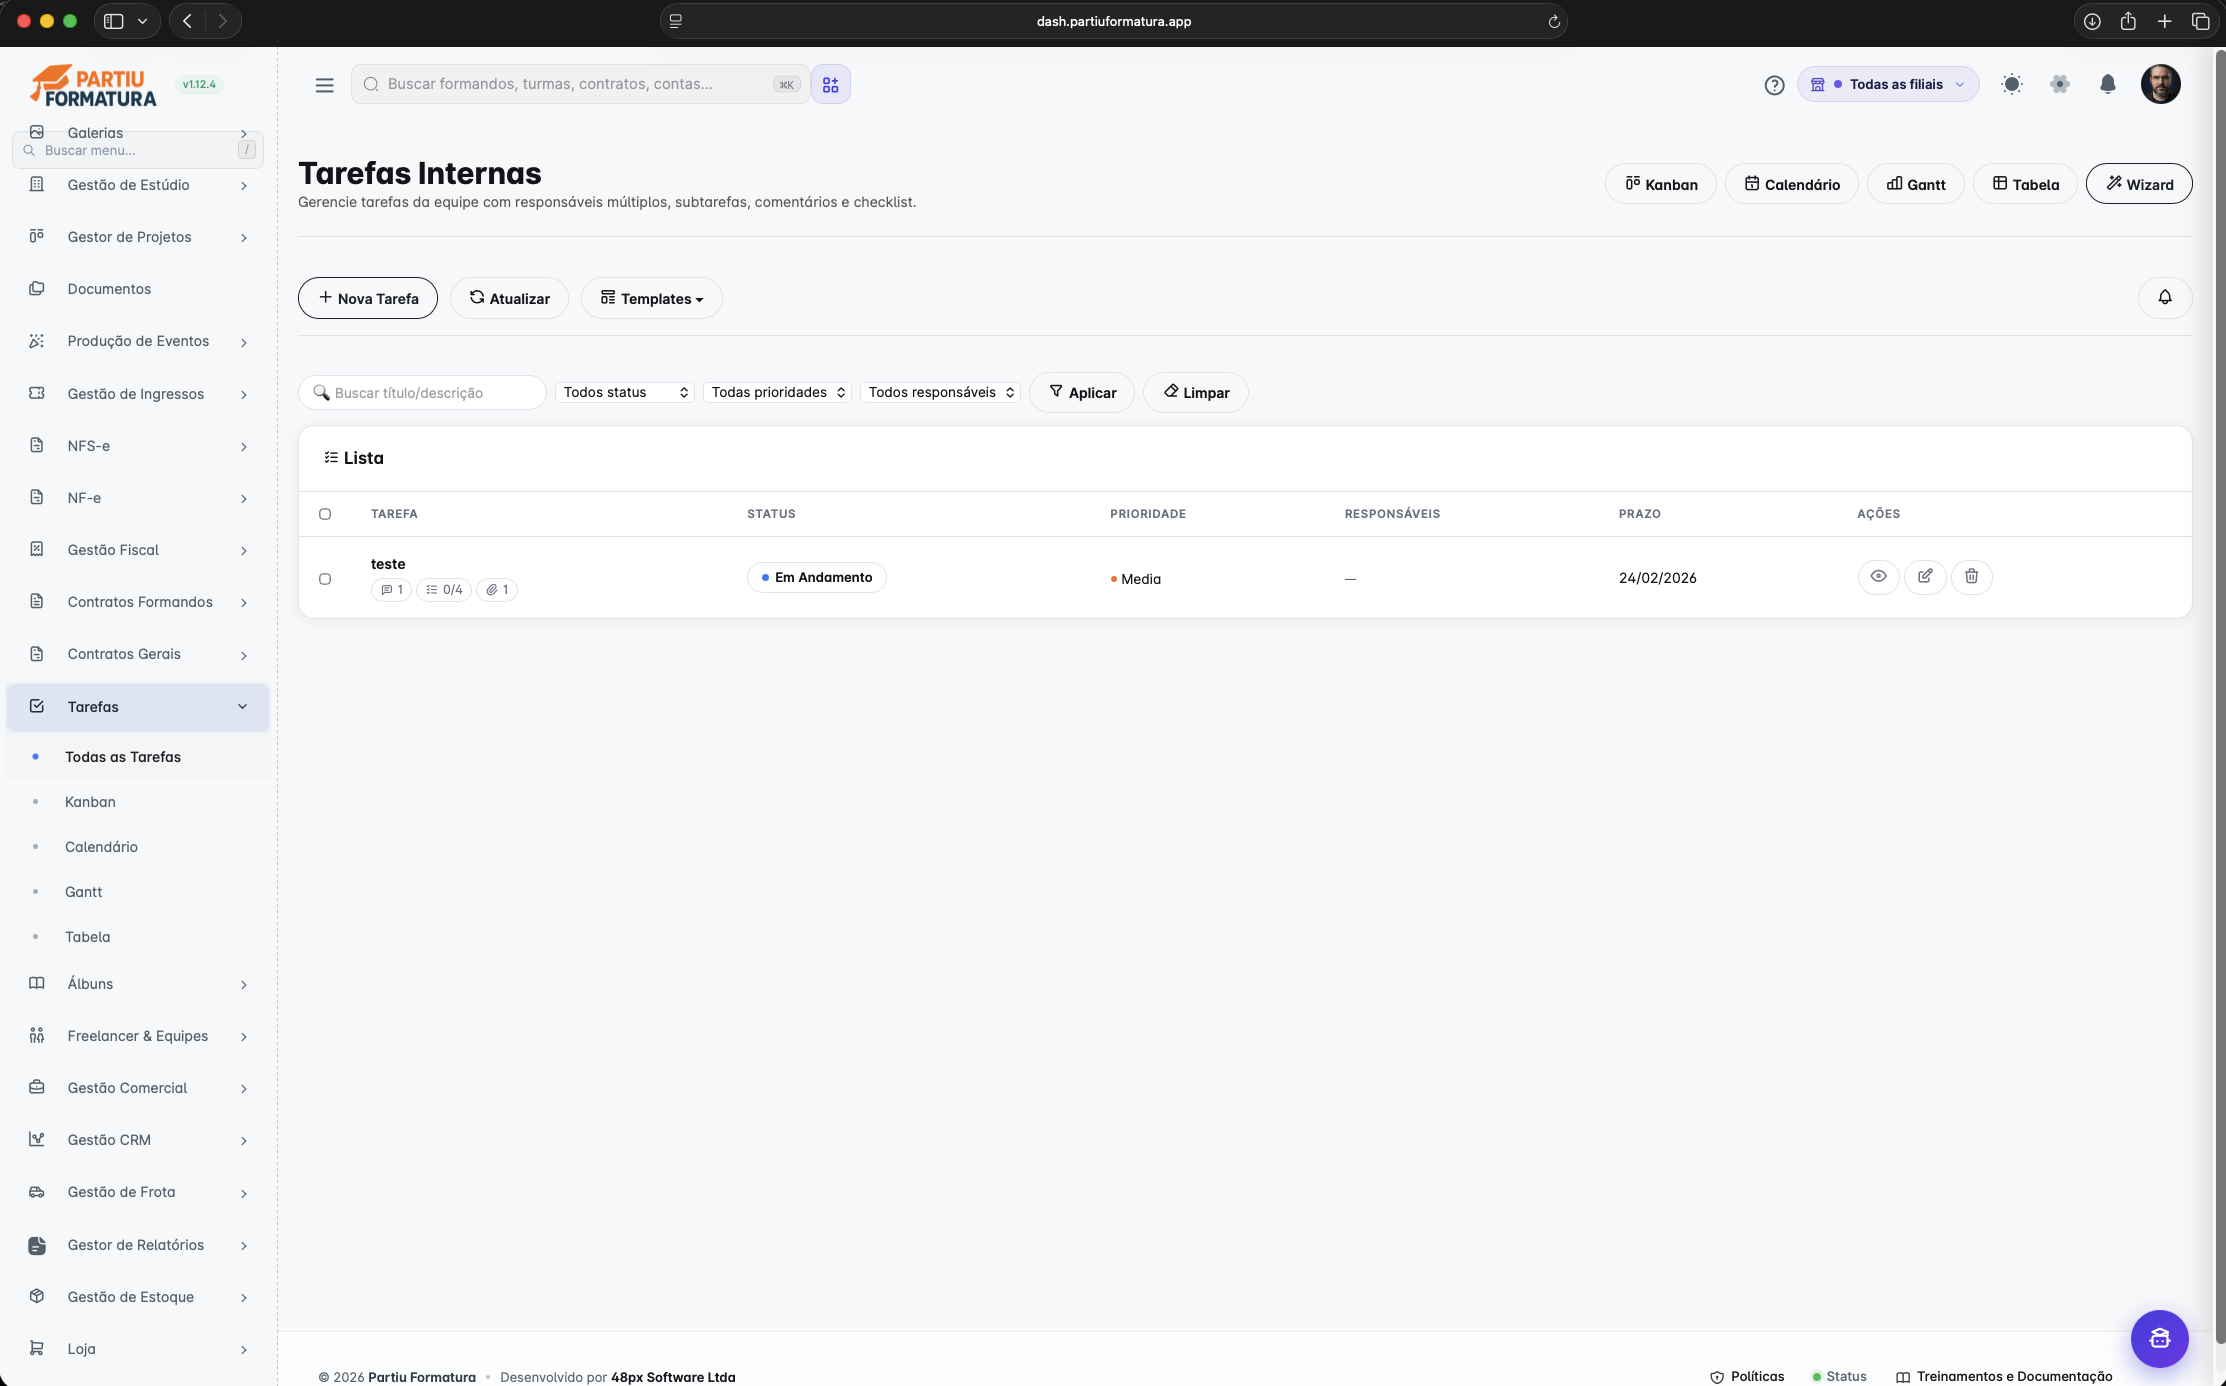
Task: Select Tabela in Tarefas submenu
Action: (138, 937)
